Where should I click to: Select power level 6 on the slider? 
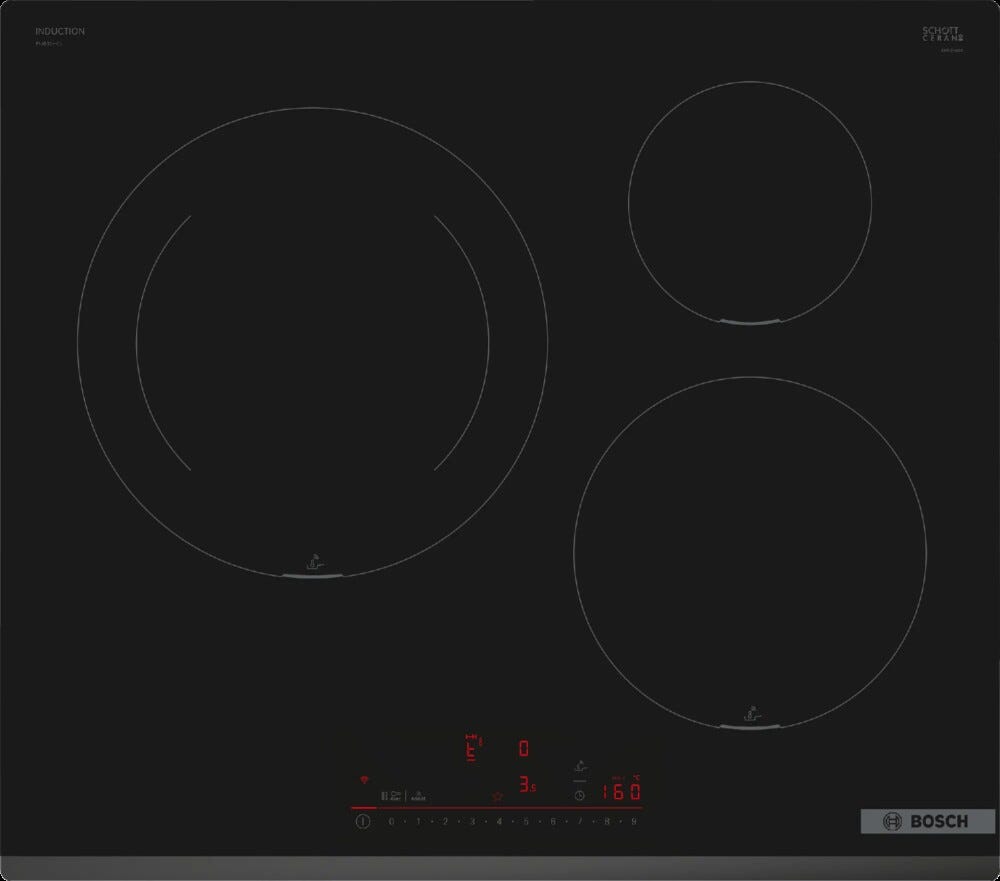[x=553, y=822]
